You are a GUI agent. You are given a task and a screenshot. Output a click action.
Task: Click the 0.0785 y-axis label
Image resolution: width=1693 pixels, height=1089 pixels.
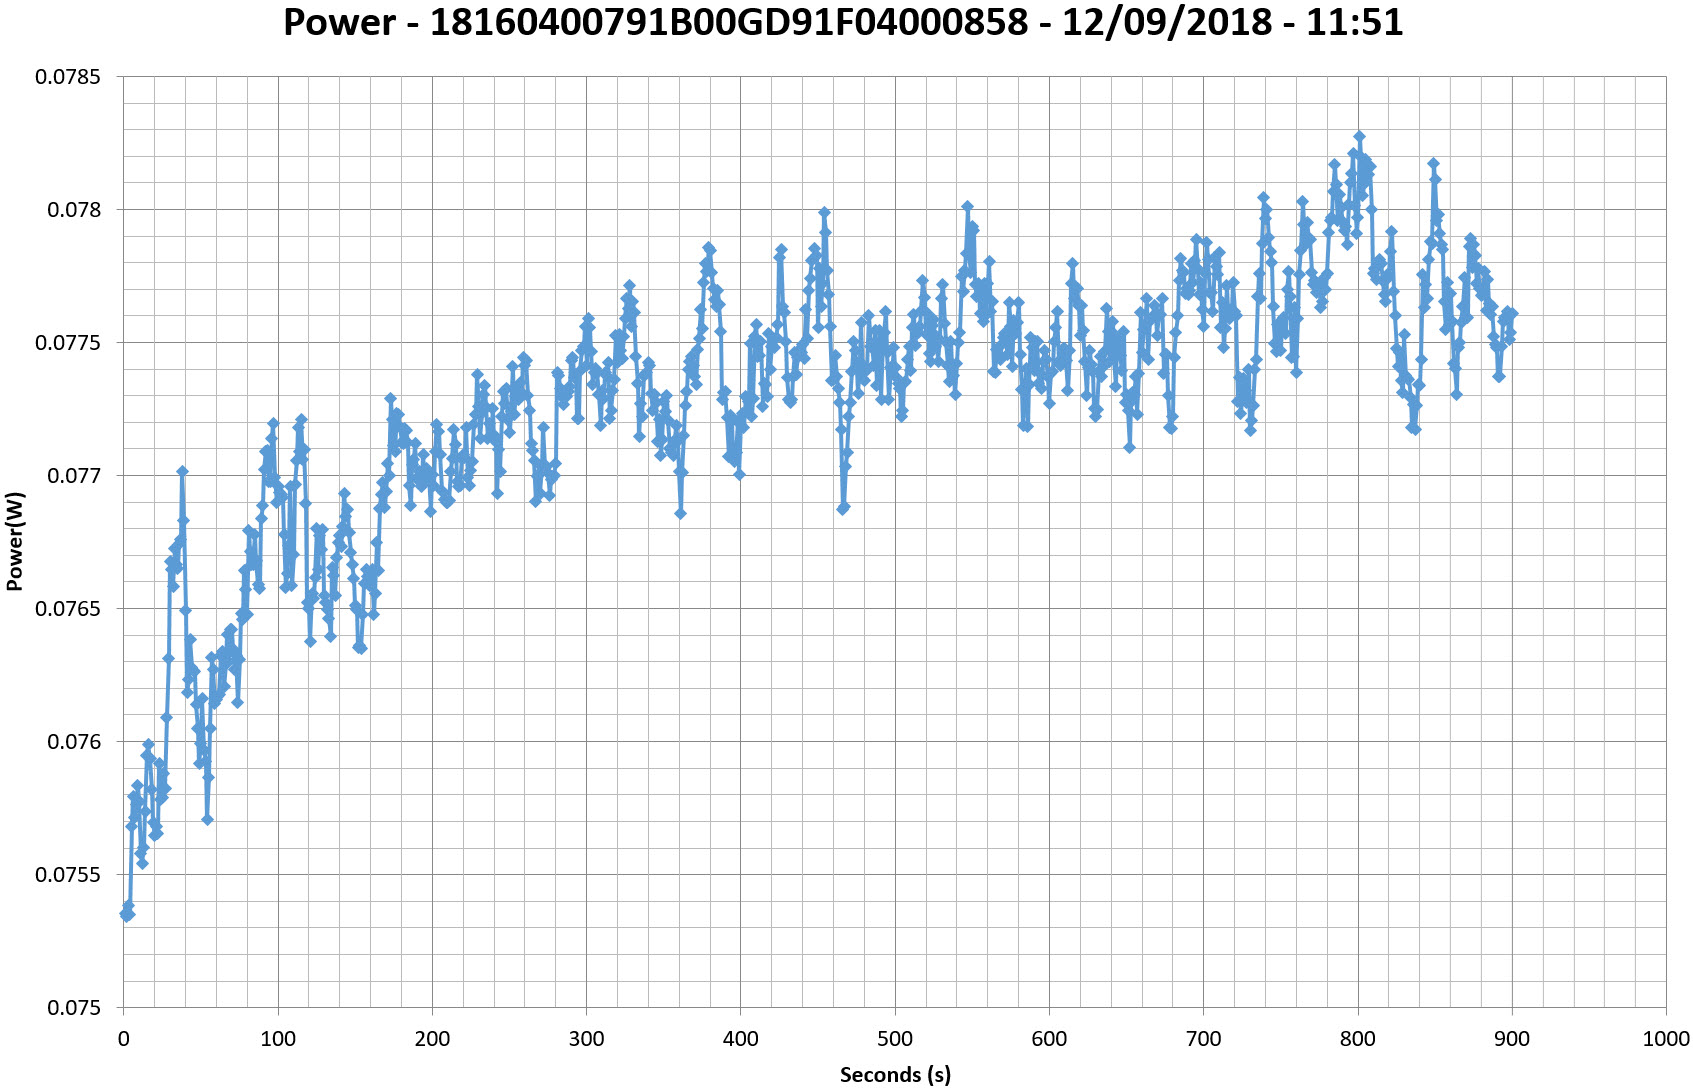[68, 77]
